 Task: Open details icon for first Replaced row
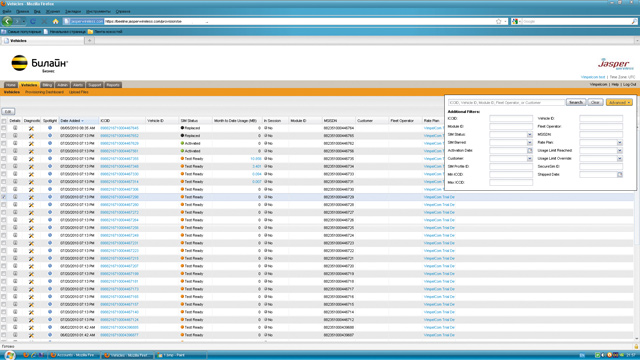pos(15,128)
